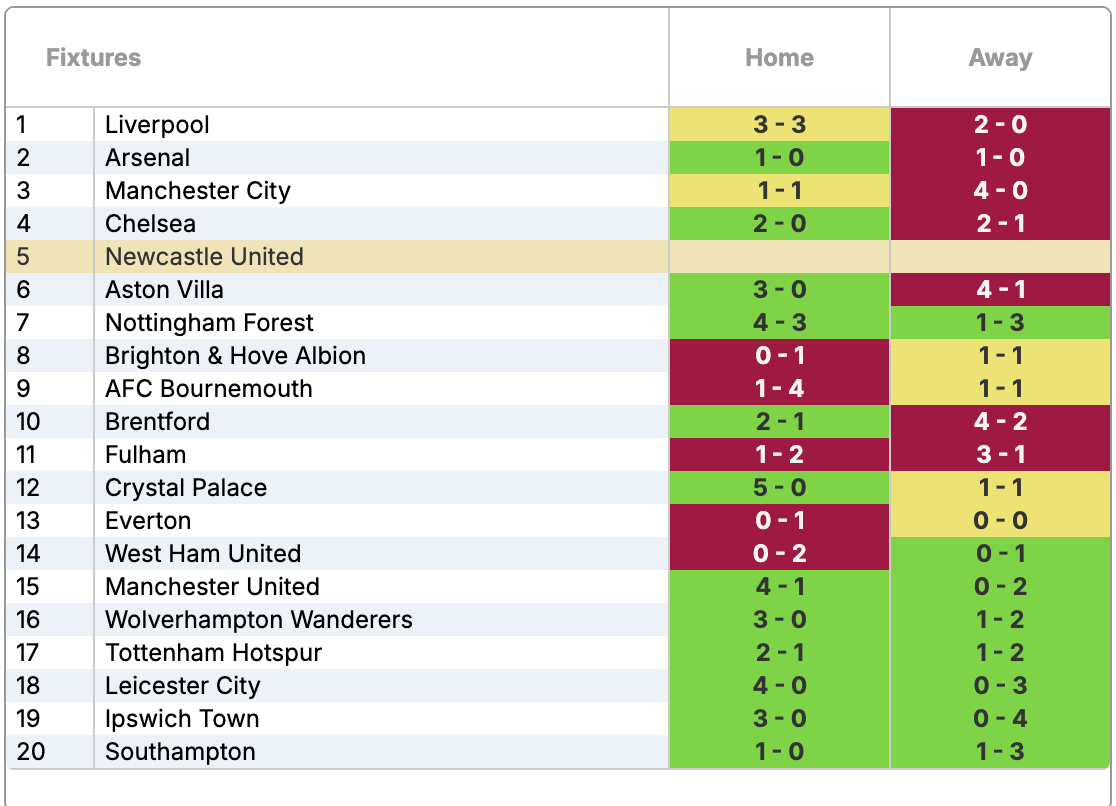Click the Fixtures column header
This screenshot has width=1116, height=806.
coord(94,58)
